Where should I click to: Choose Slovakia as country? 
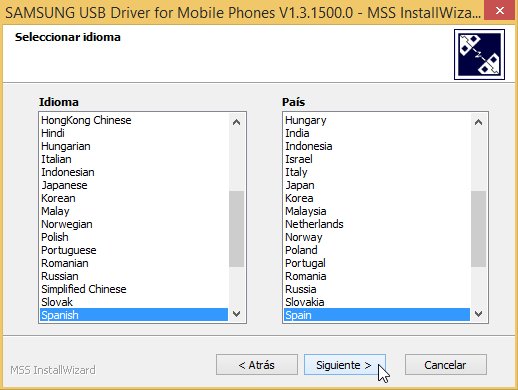pos(377,302)
